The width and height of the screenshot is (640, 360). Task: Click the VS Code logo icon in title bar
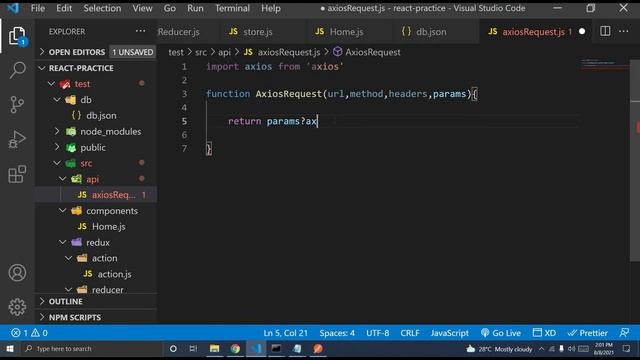[13, 8]
